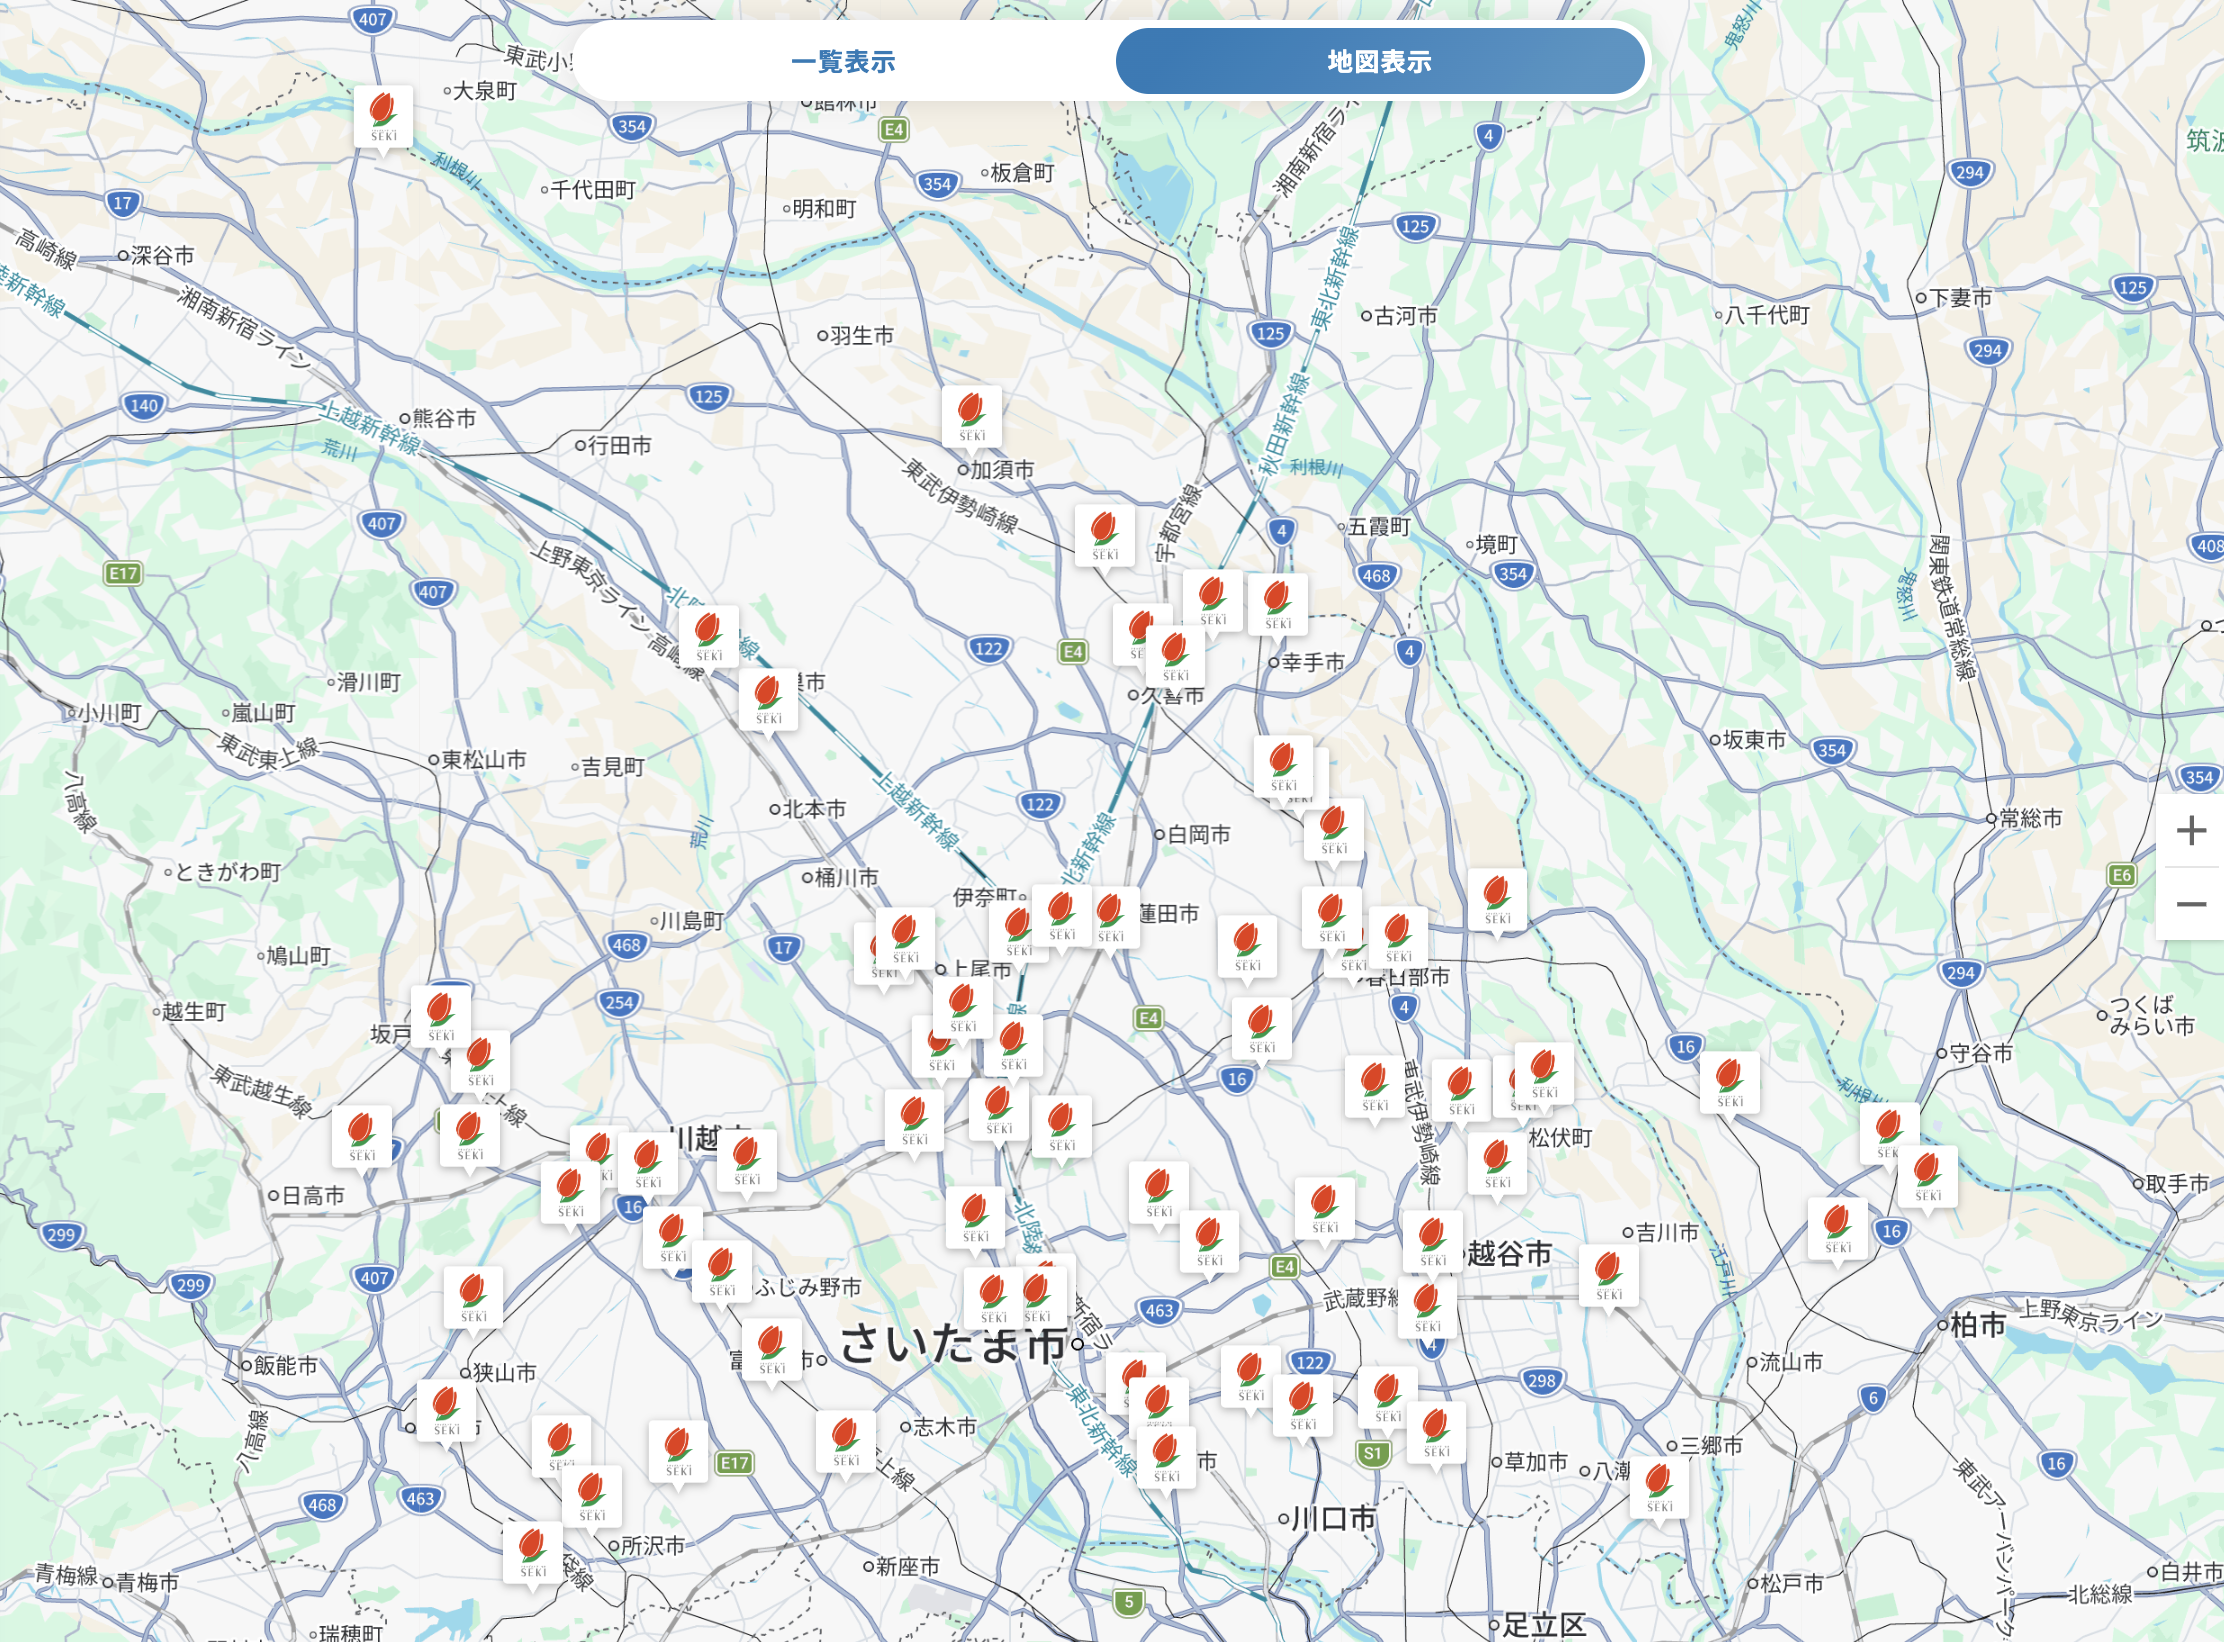Open SEKI marker left of 越谷市 label
This screenshot has height=1642, width=2224.
1432,1241
